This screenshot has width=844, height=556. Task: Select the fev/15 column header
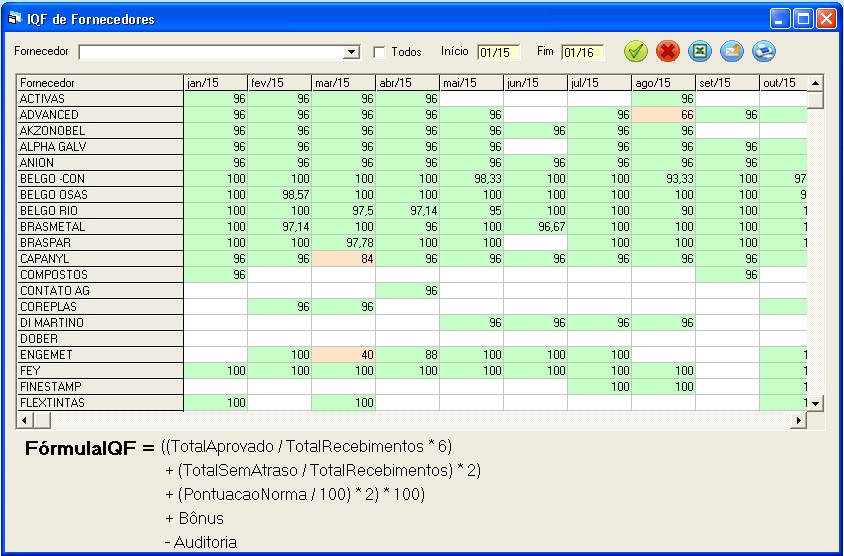279,83
